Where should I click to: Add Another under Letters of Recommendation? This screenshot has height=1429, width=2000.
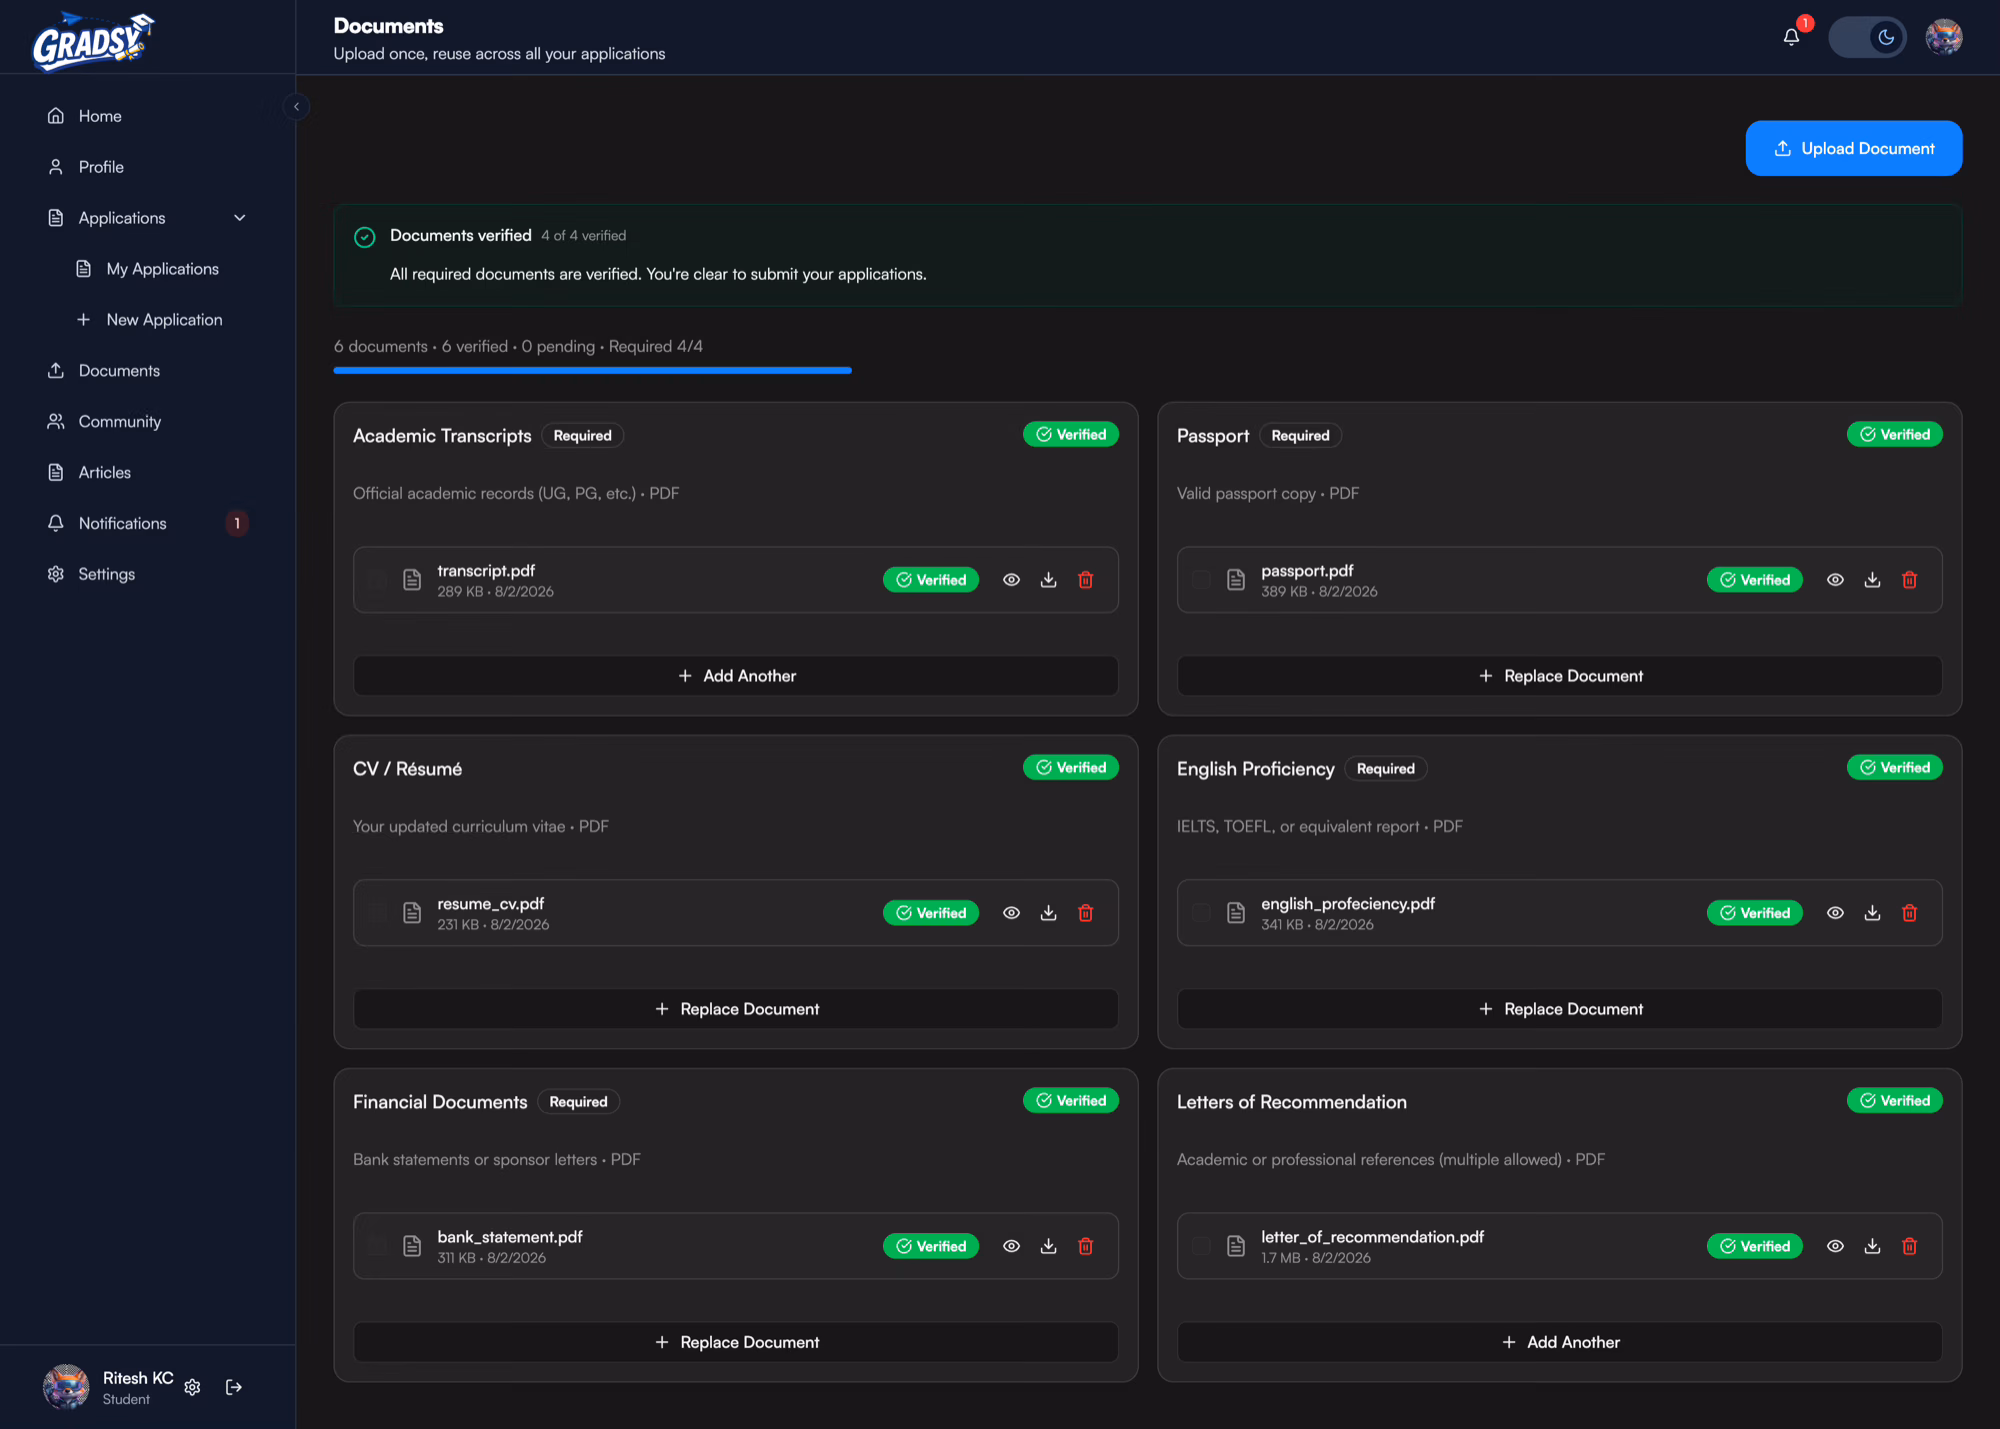click(x=1559, y=1342)
